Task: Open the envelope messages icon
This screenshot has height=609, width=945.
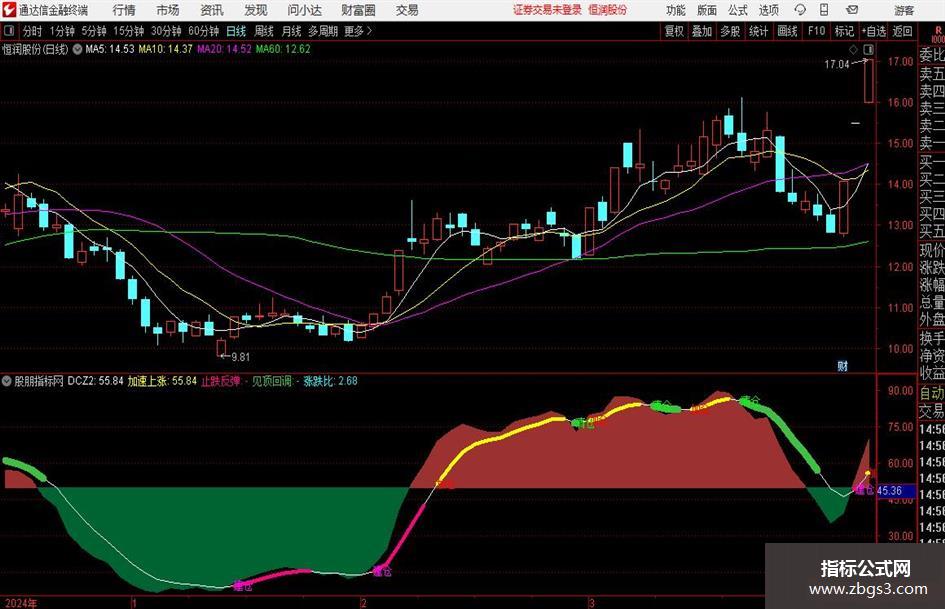Action: pyautogui.click(x=852, y=10)
